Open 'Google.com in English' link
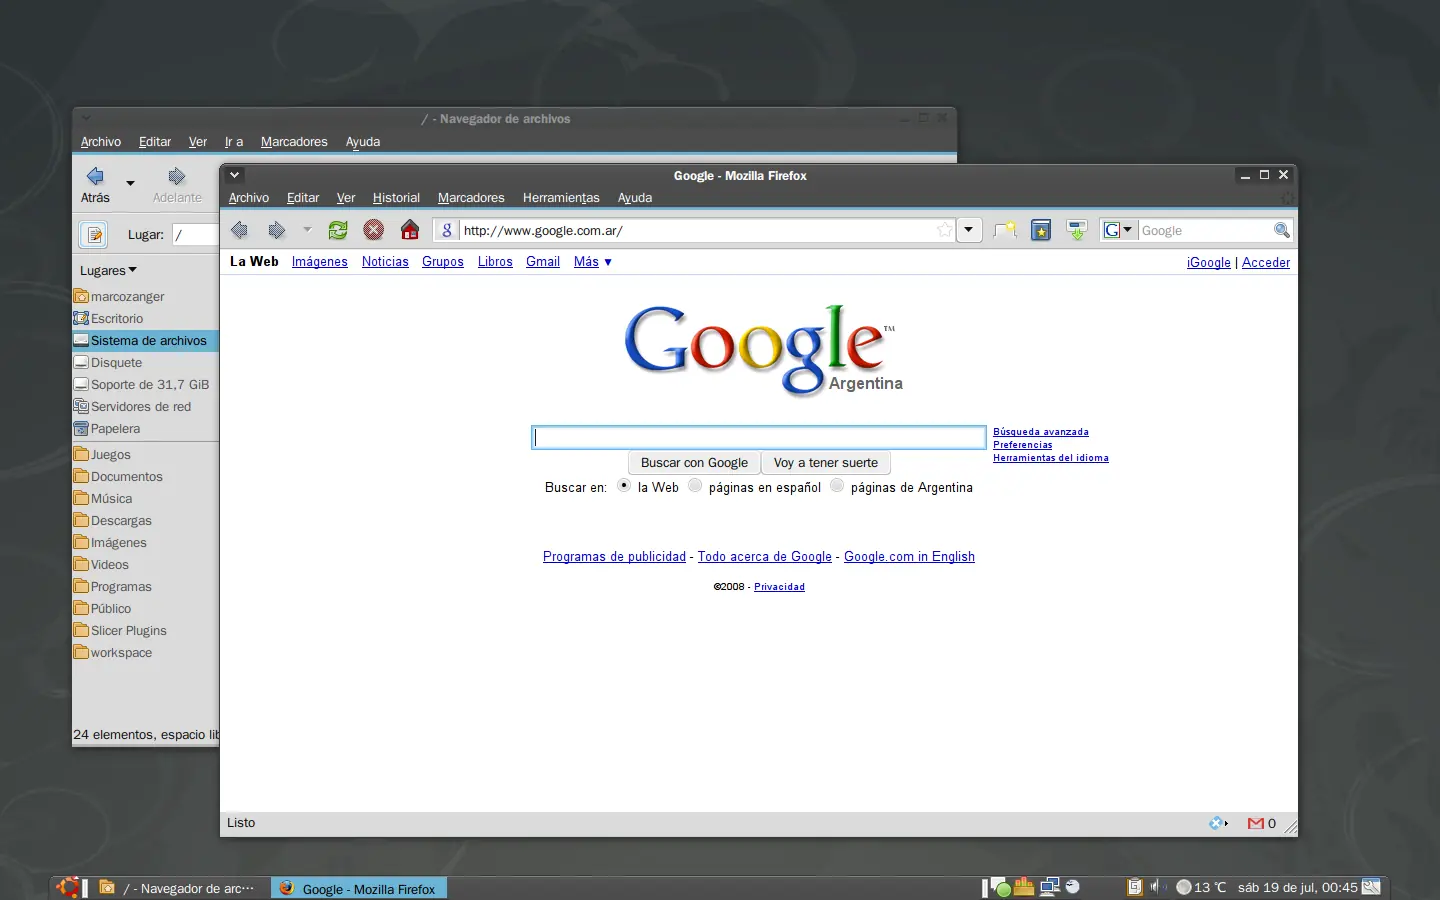The image size is (1440, 900). tap(909, 557)
